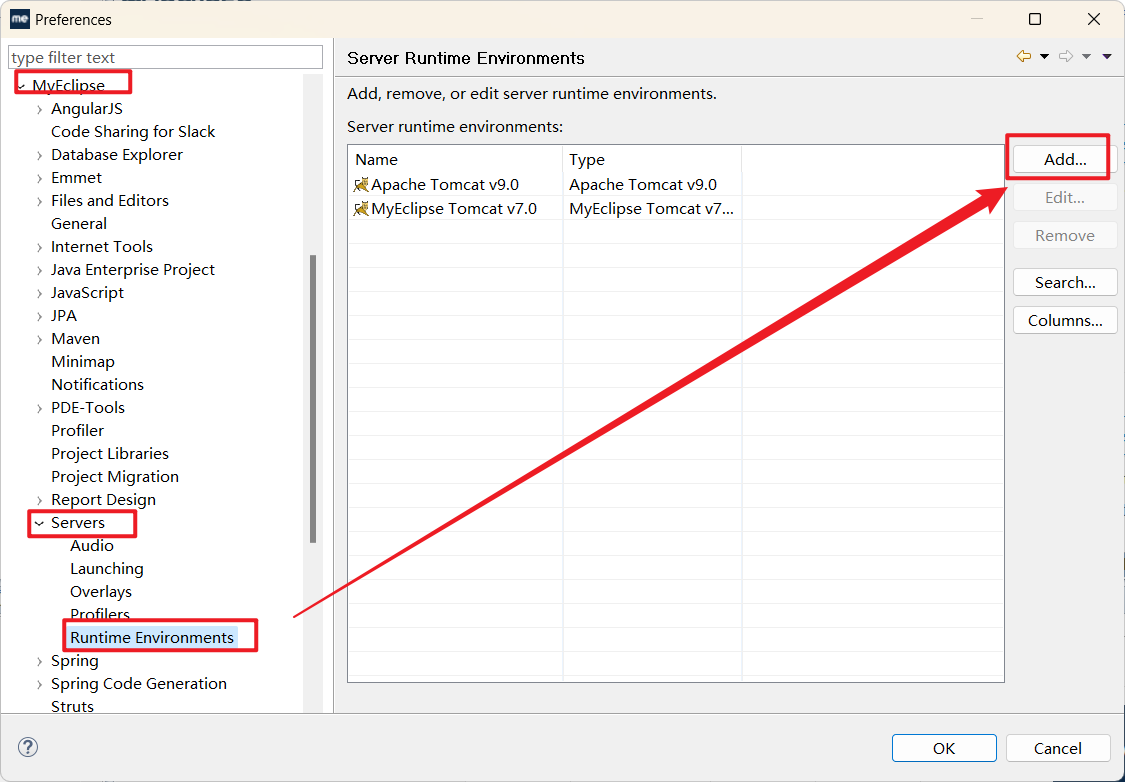Click the Search... button
1125x782 pixels.
click(1065, 283)
